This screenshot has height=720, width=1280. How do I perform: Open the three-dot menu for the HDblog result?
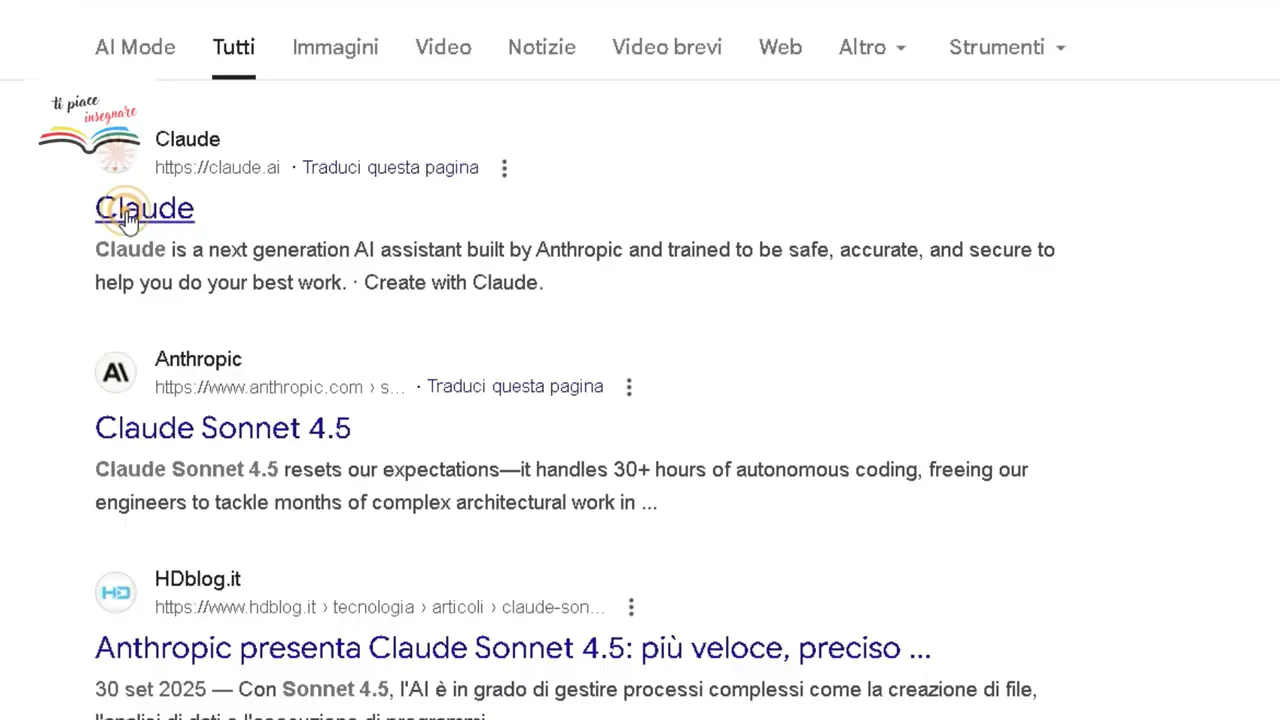click(x=631, y=607)
